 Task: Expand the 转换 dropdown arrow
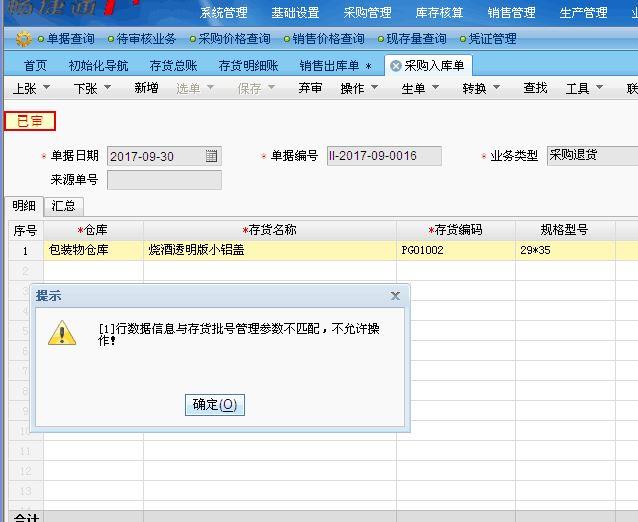(496, 87)
